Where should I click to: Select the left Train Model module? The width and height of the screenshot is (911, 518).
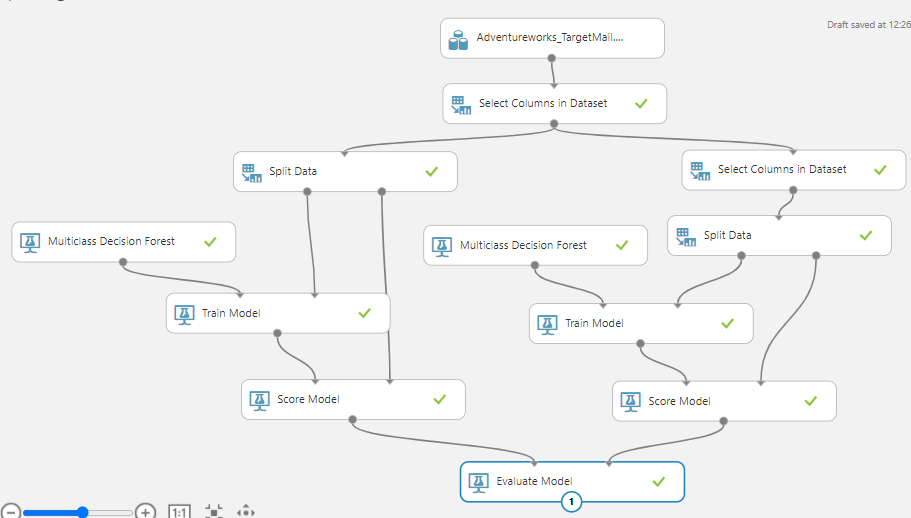277,313
